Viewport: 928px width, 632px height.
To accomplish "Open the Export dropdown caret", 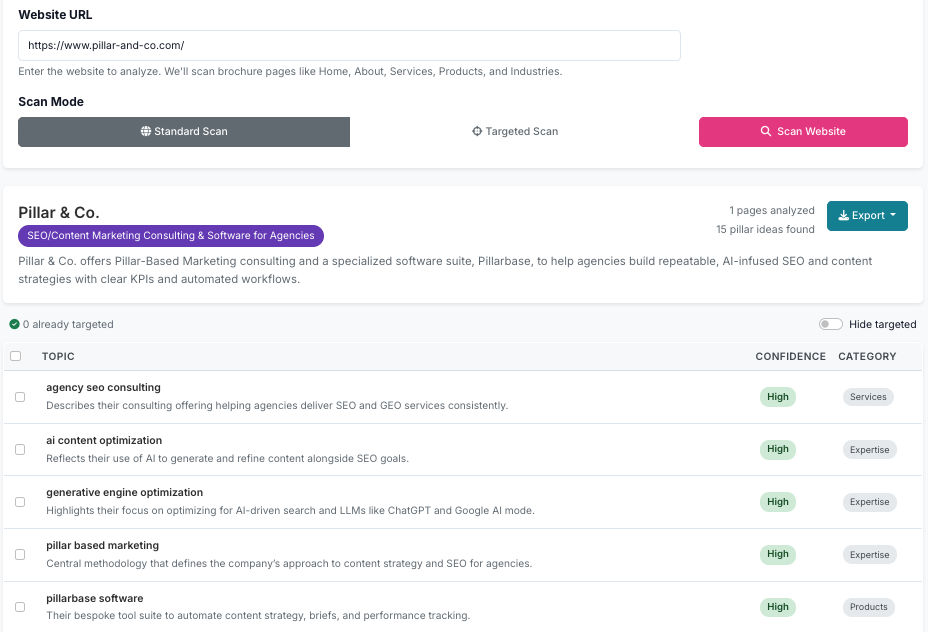I will click(x=893, y=215).
